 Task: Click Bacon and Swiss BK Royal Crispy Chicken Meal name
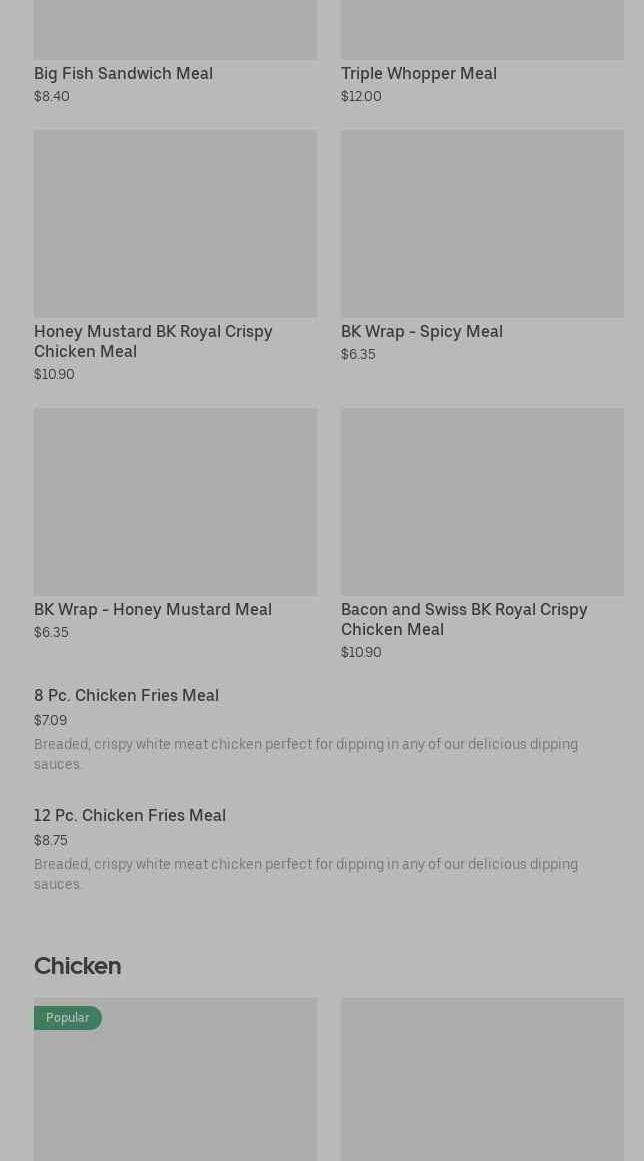tap(463, 619)
